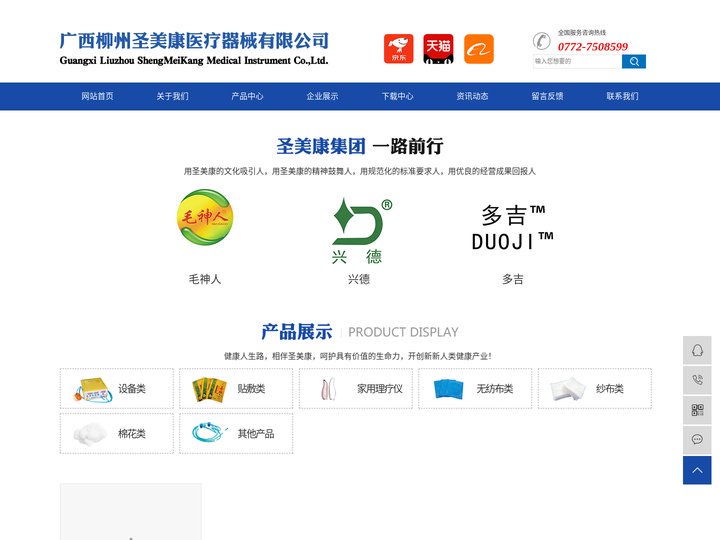Click the 毛神人 round brand logo
720x540 pixels.
tap(205, 217)
